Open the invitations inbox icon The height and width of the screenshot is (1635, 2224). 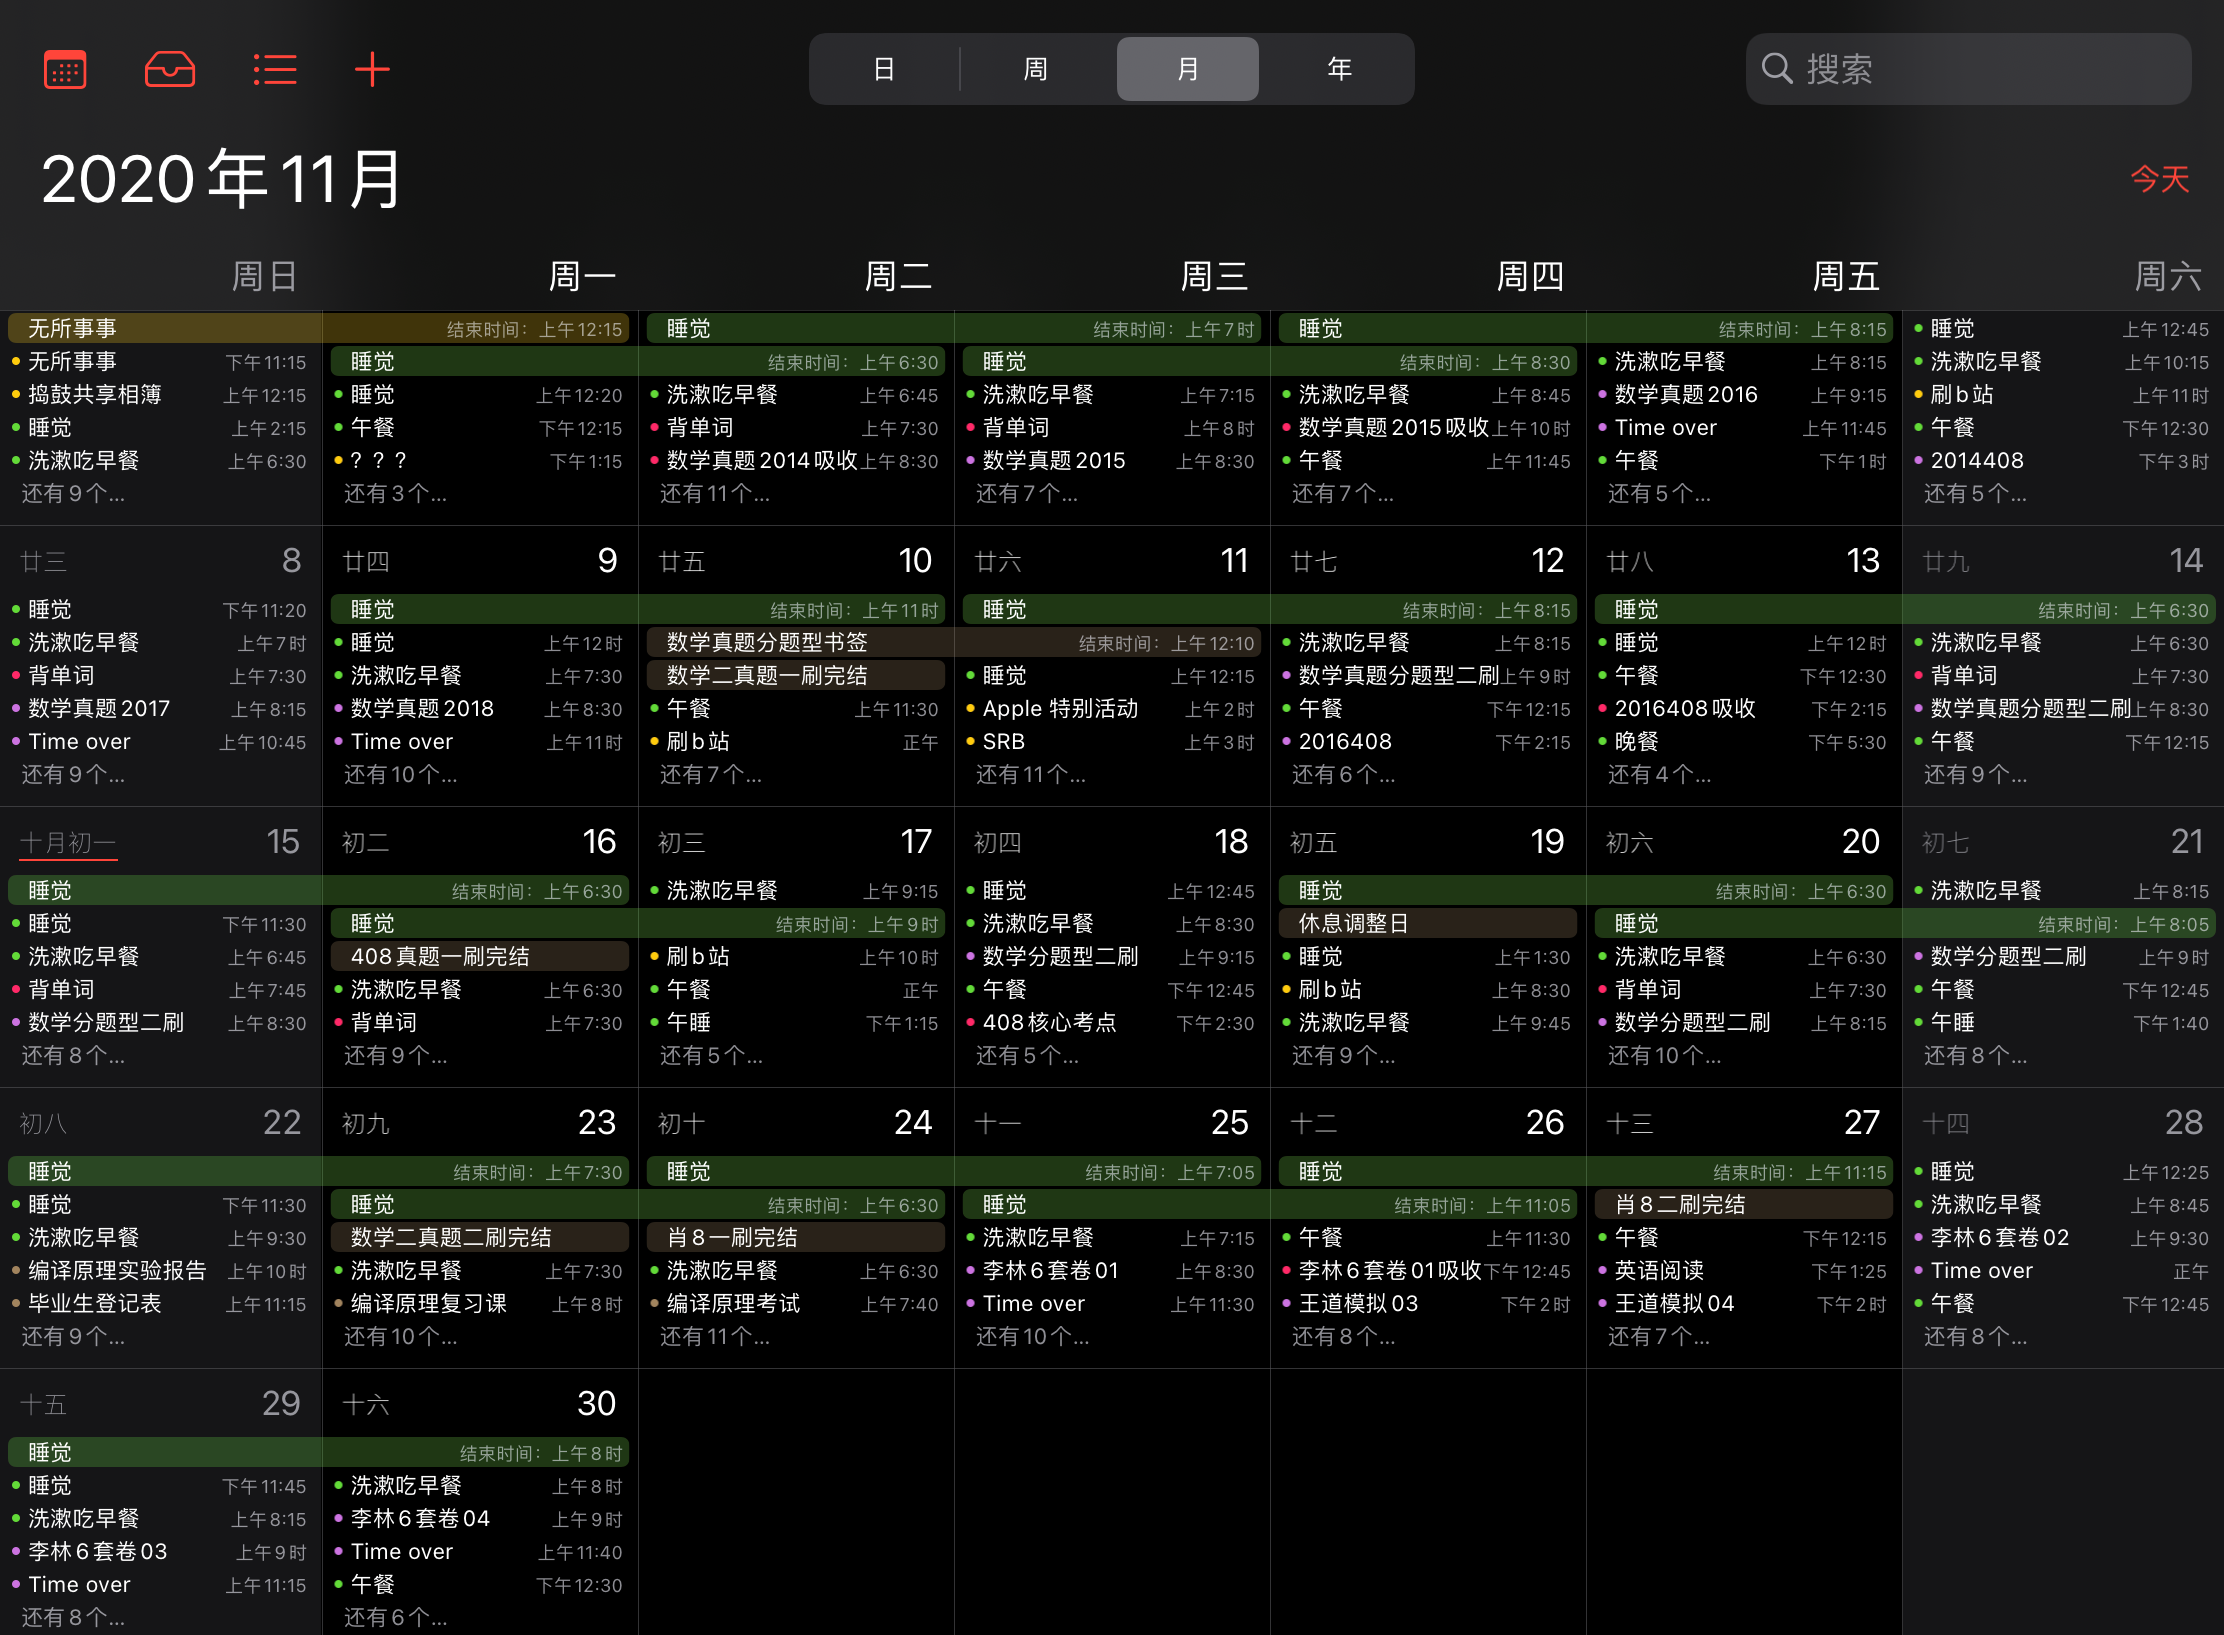(x=169, y=69)
